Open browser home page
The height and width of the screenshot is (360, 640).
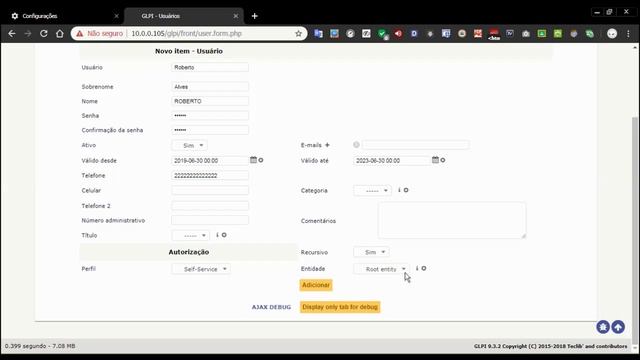[x=60, y=33]
